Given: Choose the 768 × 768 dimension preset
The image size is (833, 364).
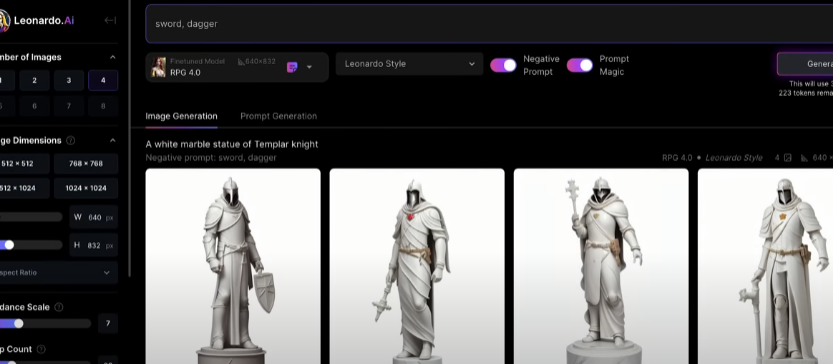Looking at the screenshot, I should pyautogui.click(x=86, y=164).
